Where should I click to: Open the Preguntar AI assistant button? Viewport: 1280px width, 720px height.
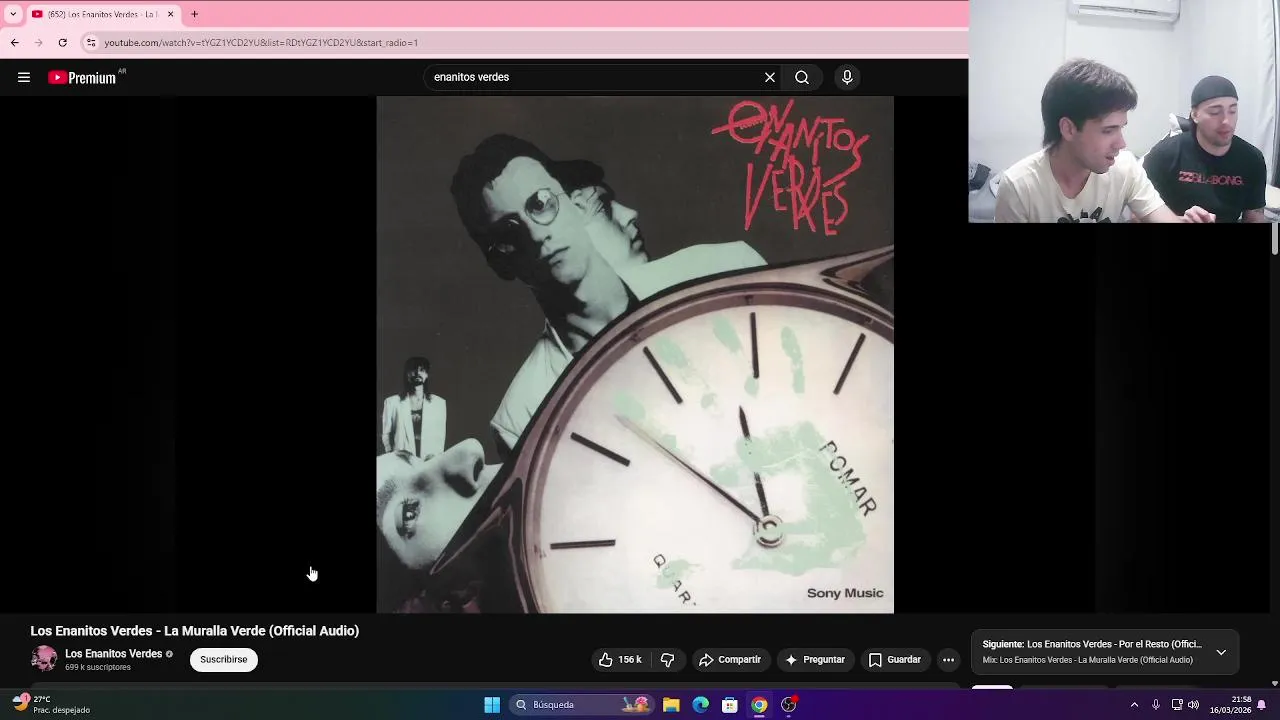815,660
